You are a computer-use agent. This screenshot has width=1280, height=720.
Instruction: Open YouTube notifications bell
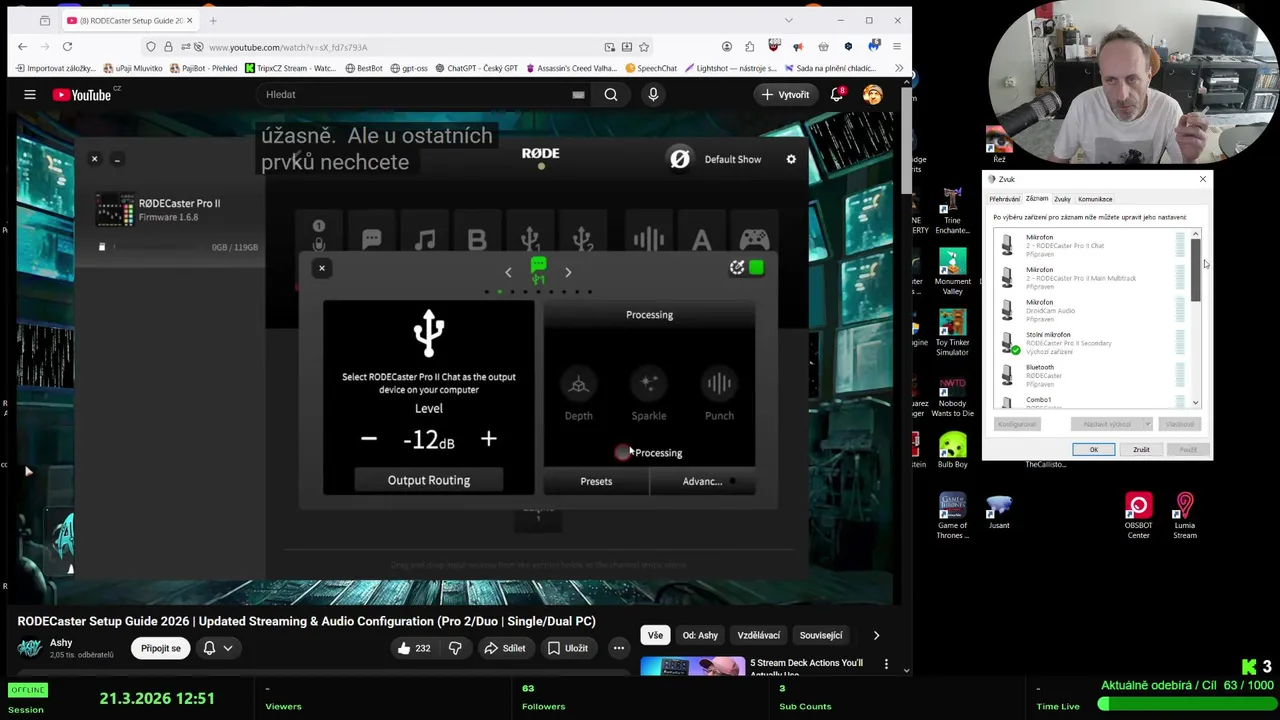837,94
